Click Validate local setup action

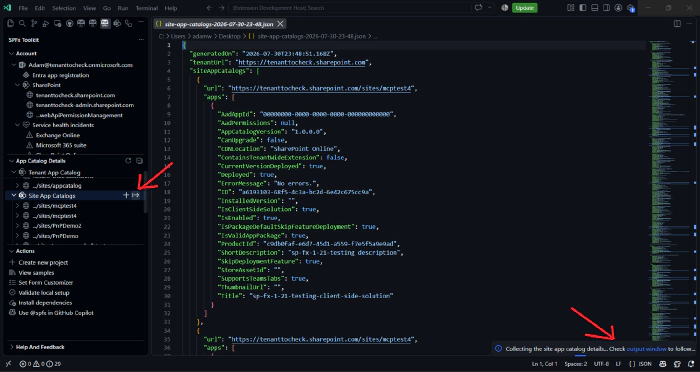pyautogui.click(x=39, y=293)
